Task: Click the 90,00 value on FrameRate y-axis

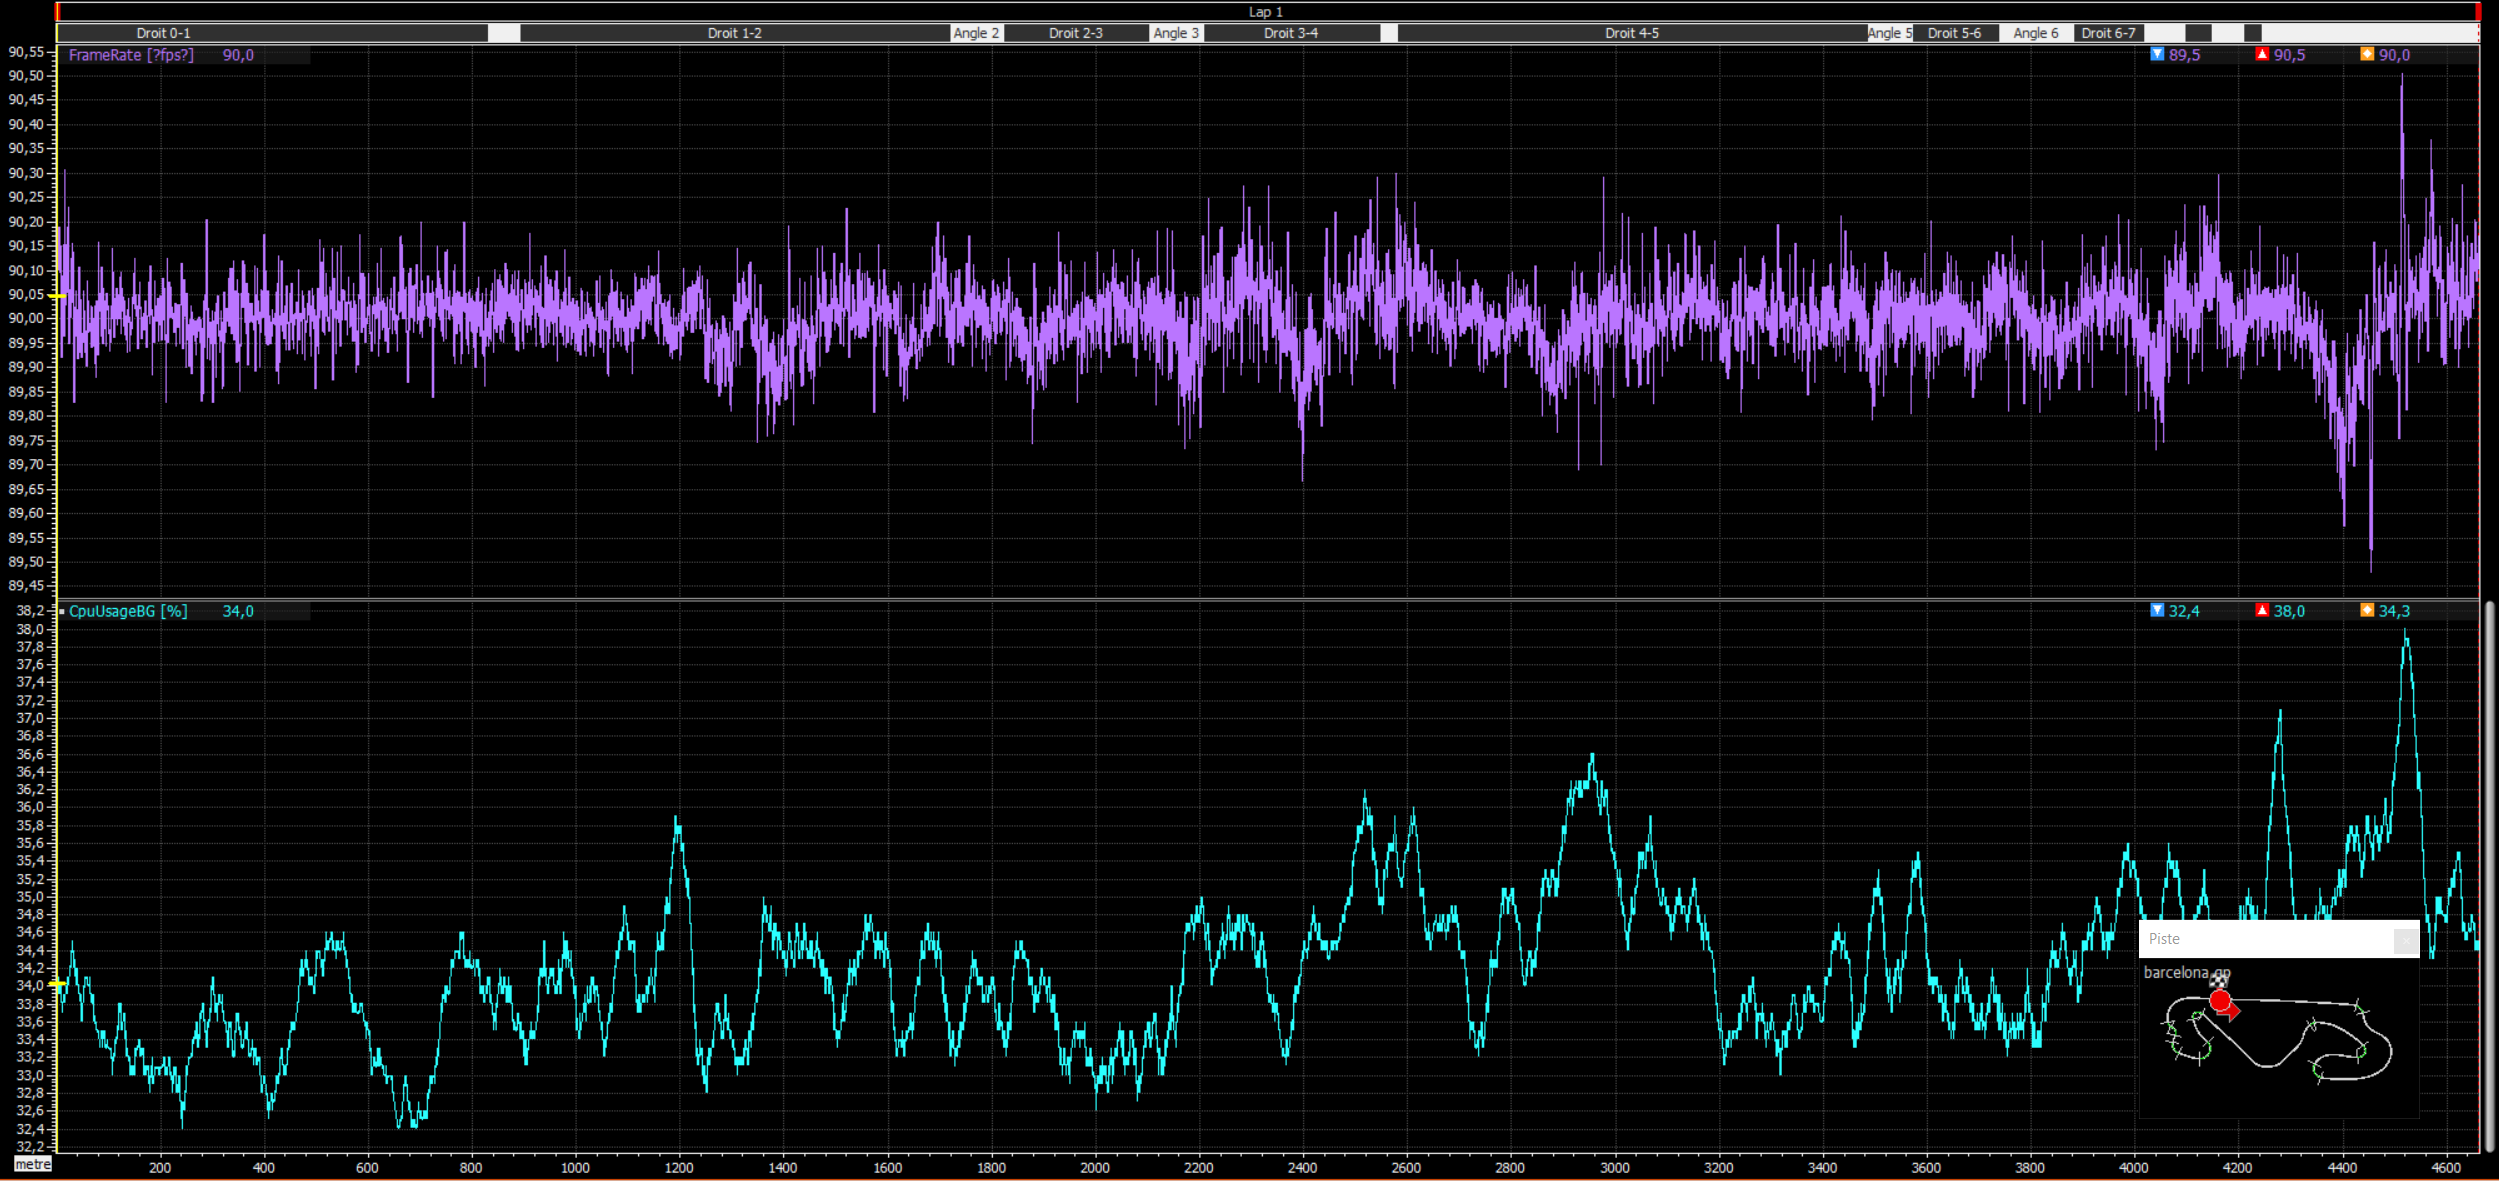Action: [26, 318]
